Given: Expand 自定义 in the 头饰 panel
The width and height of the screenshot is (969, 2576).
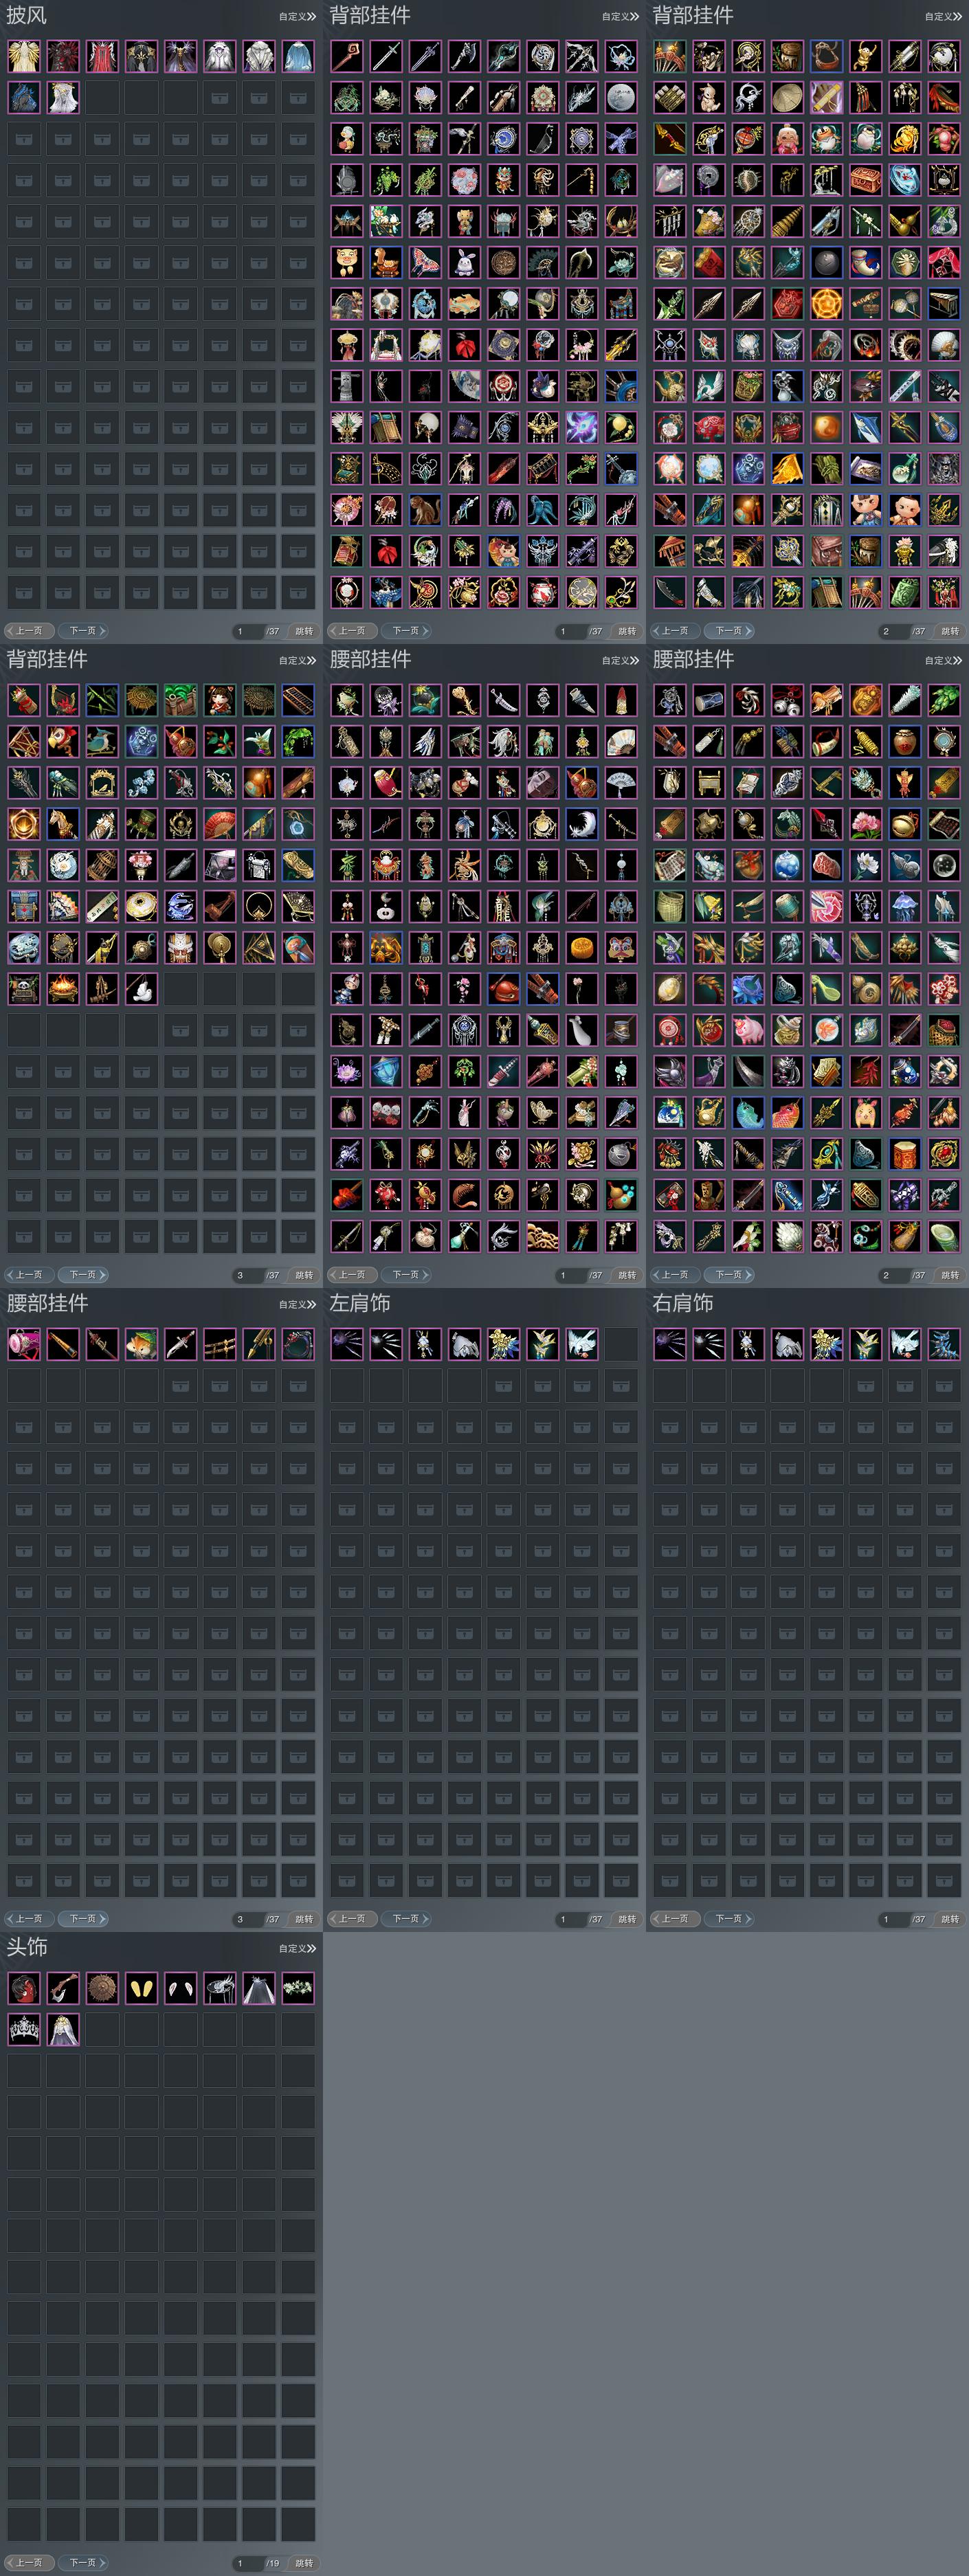Looking at the screenshot, I should pyautogui.click(x=297, y=1948).
